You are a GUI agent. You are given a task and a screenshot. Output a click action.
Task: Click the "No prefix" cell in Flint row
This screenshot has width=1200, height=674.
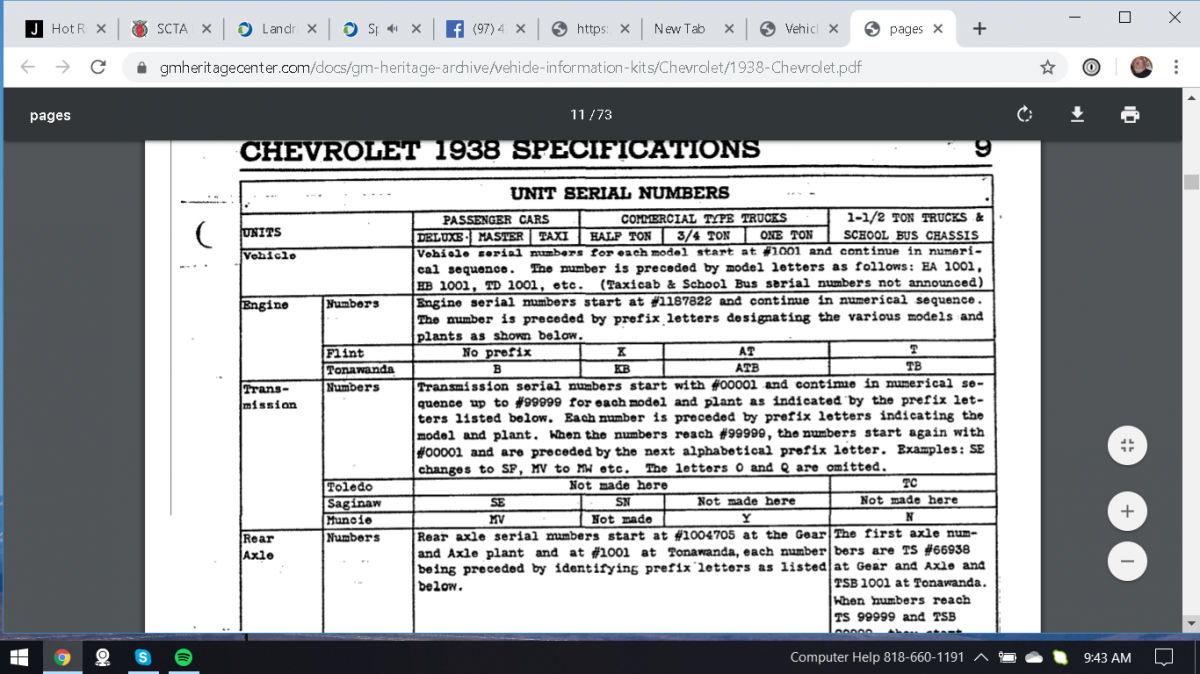click(x=497, y=352)
